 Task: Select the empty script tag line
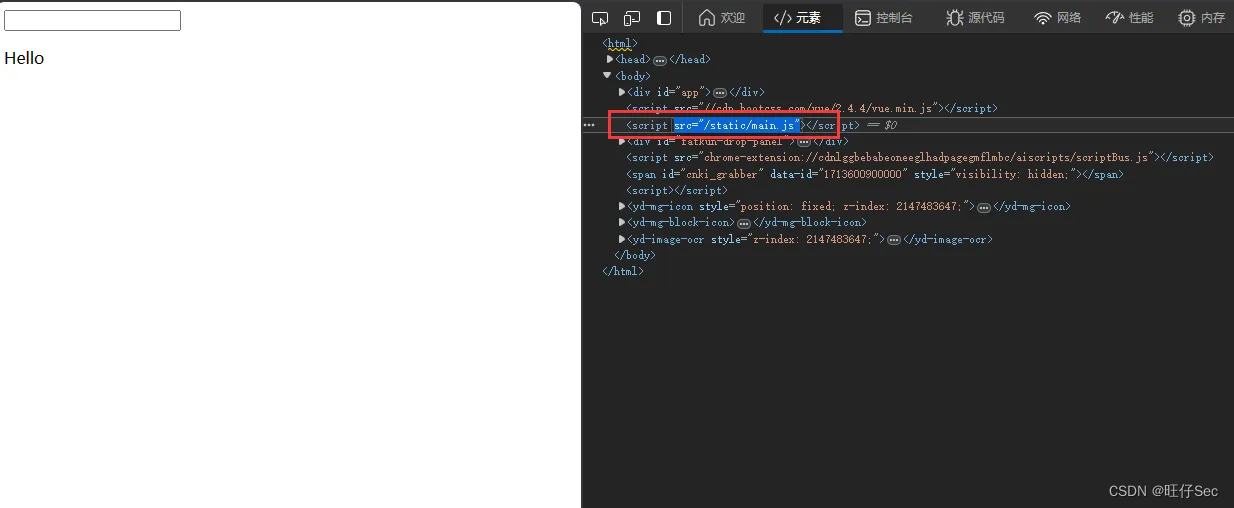[676, 190]
